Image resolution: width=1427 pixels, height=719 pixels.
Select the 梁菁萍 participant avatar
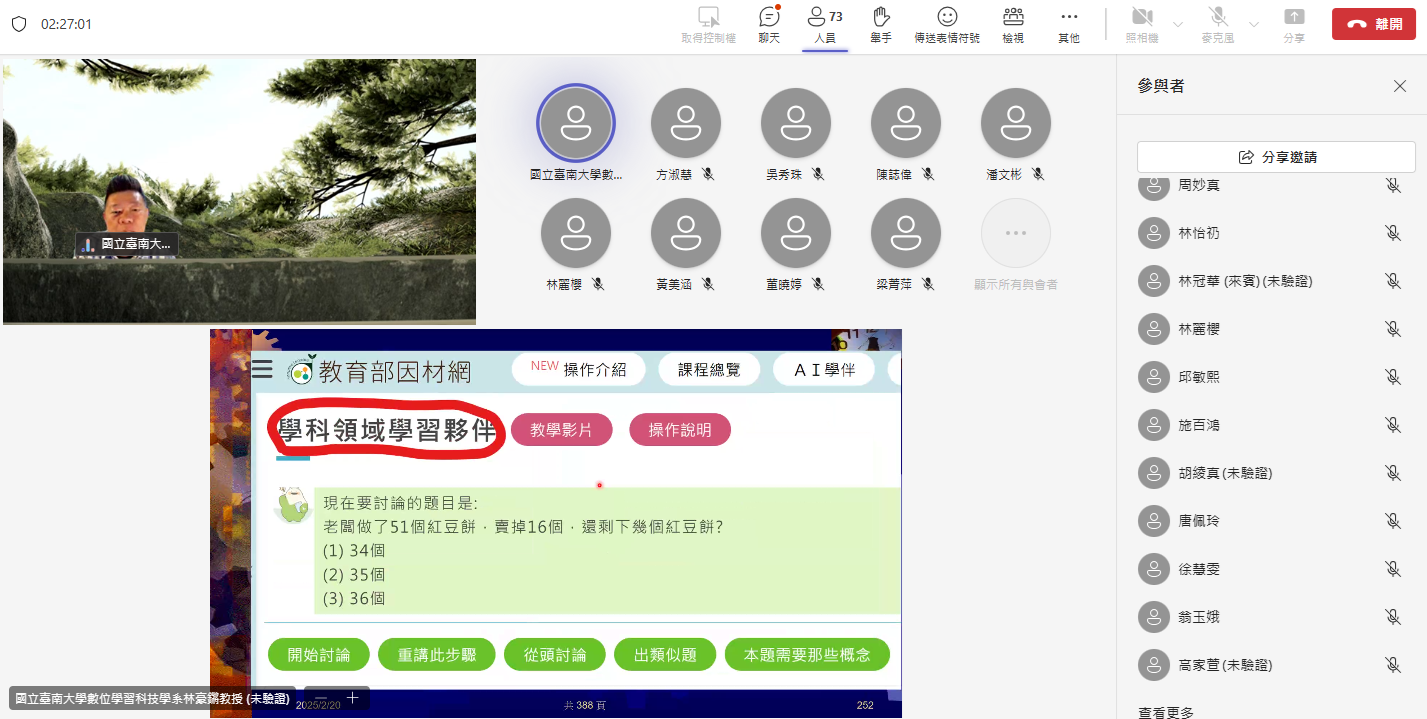click(906, 233)
